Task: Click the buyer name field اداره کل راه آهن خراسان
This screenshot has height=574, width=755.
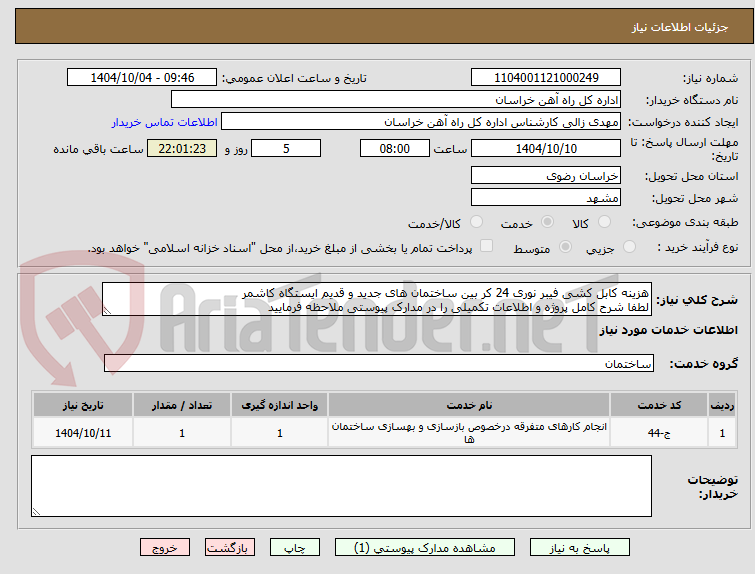Action: pyautogui.click(x=396, y=100)
